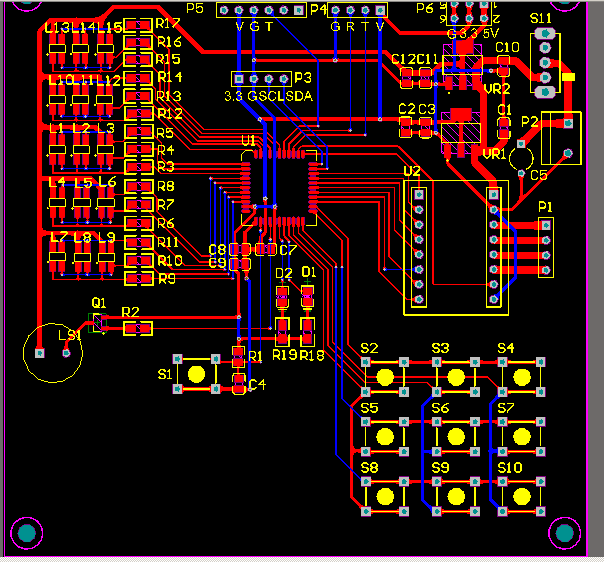604x562 pixels.
Task: Click the VR1 voltage regulator
Action: [461, 132]
